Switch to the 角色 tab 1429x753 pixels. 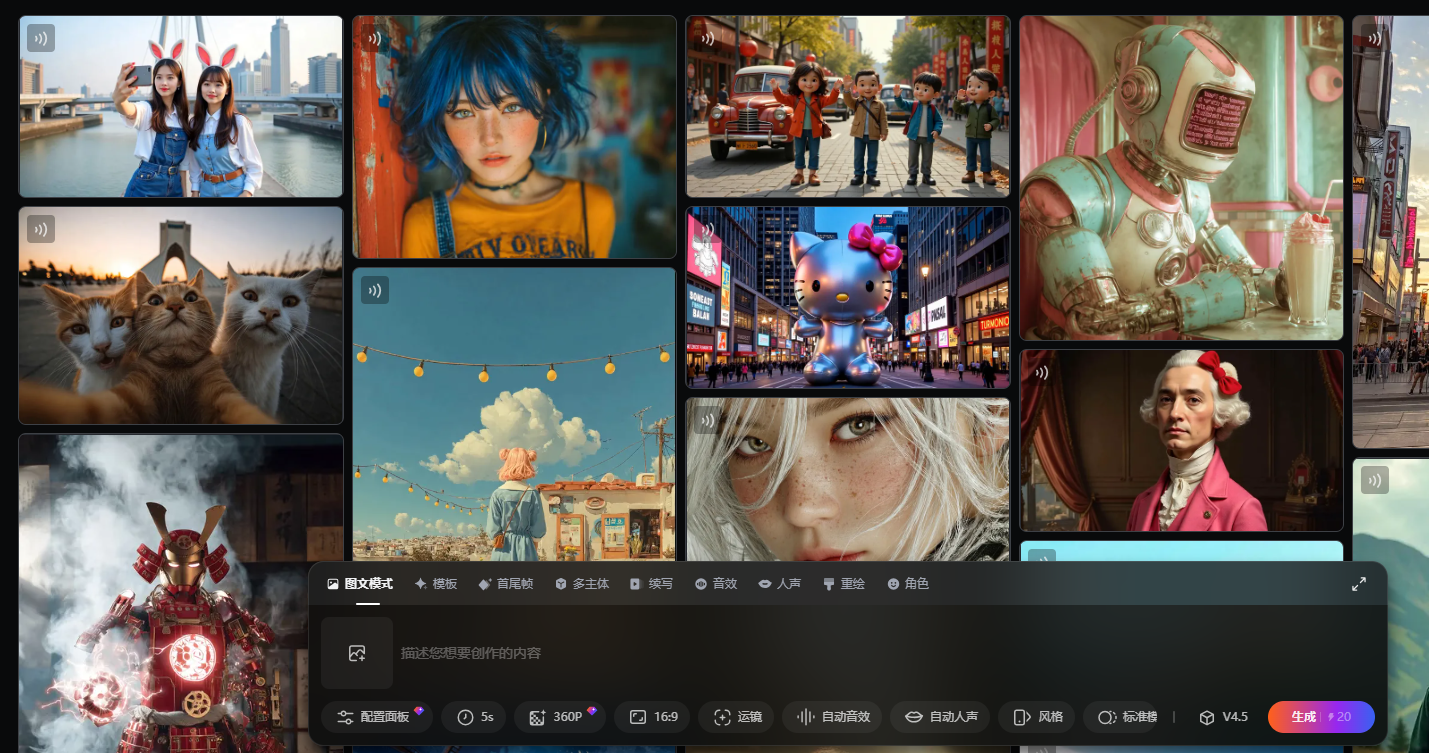(x=908, y=584)
